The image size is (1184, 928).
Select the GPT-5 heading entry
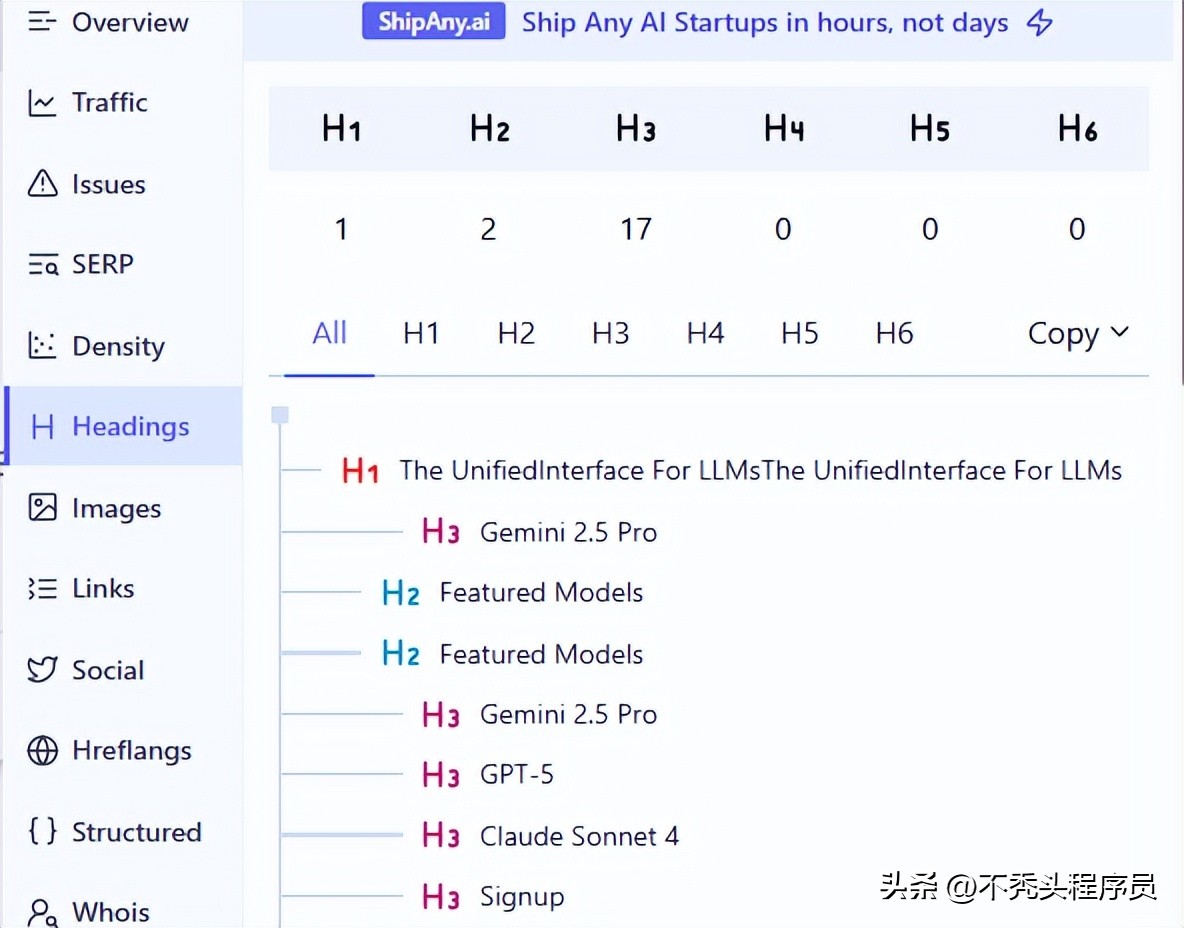click(x=516, y=775)
